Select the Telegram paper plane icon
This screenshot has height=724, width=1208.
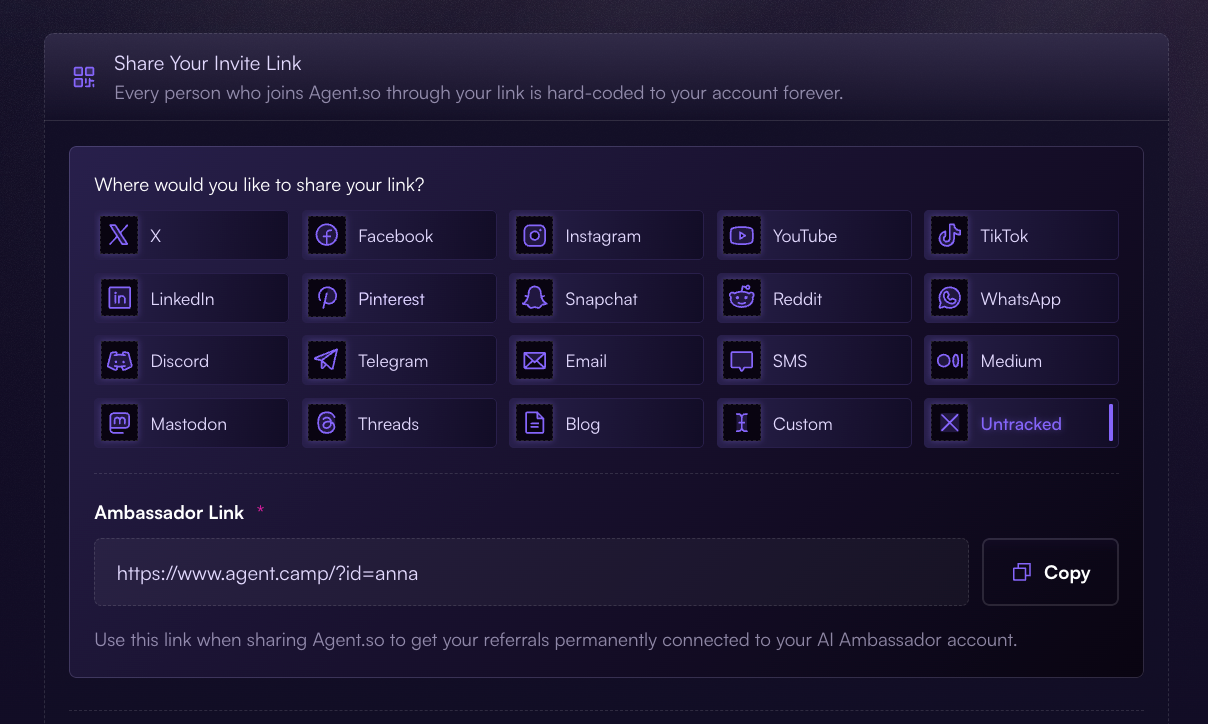(x=327, y=361)
